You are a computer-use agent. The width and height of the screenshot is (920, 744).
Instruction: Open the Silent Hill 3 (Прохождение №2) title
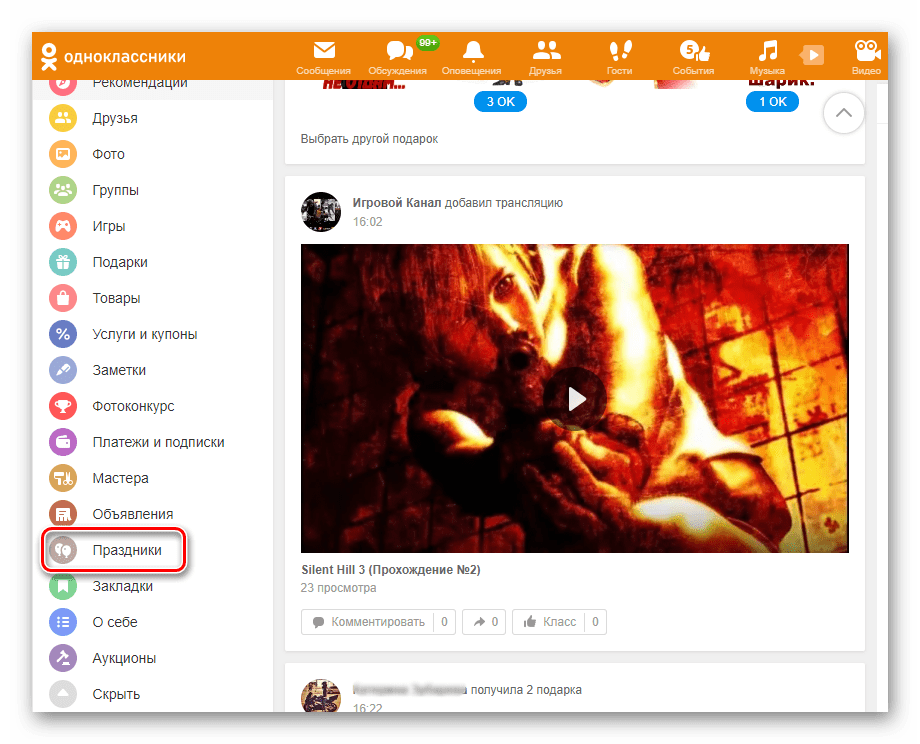391,570
